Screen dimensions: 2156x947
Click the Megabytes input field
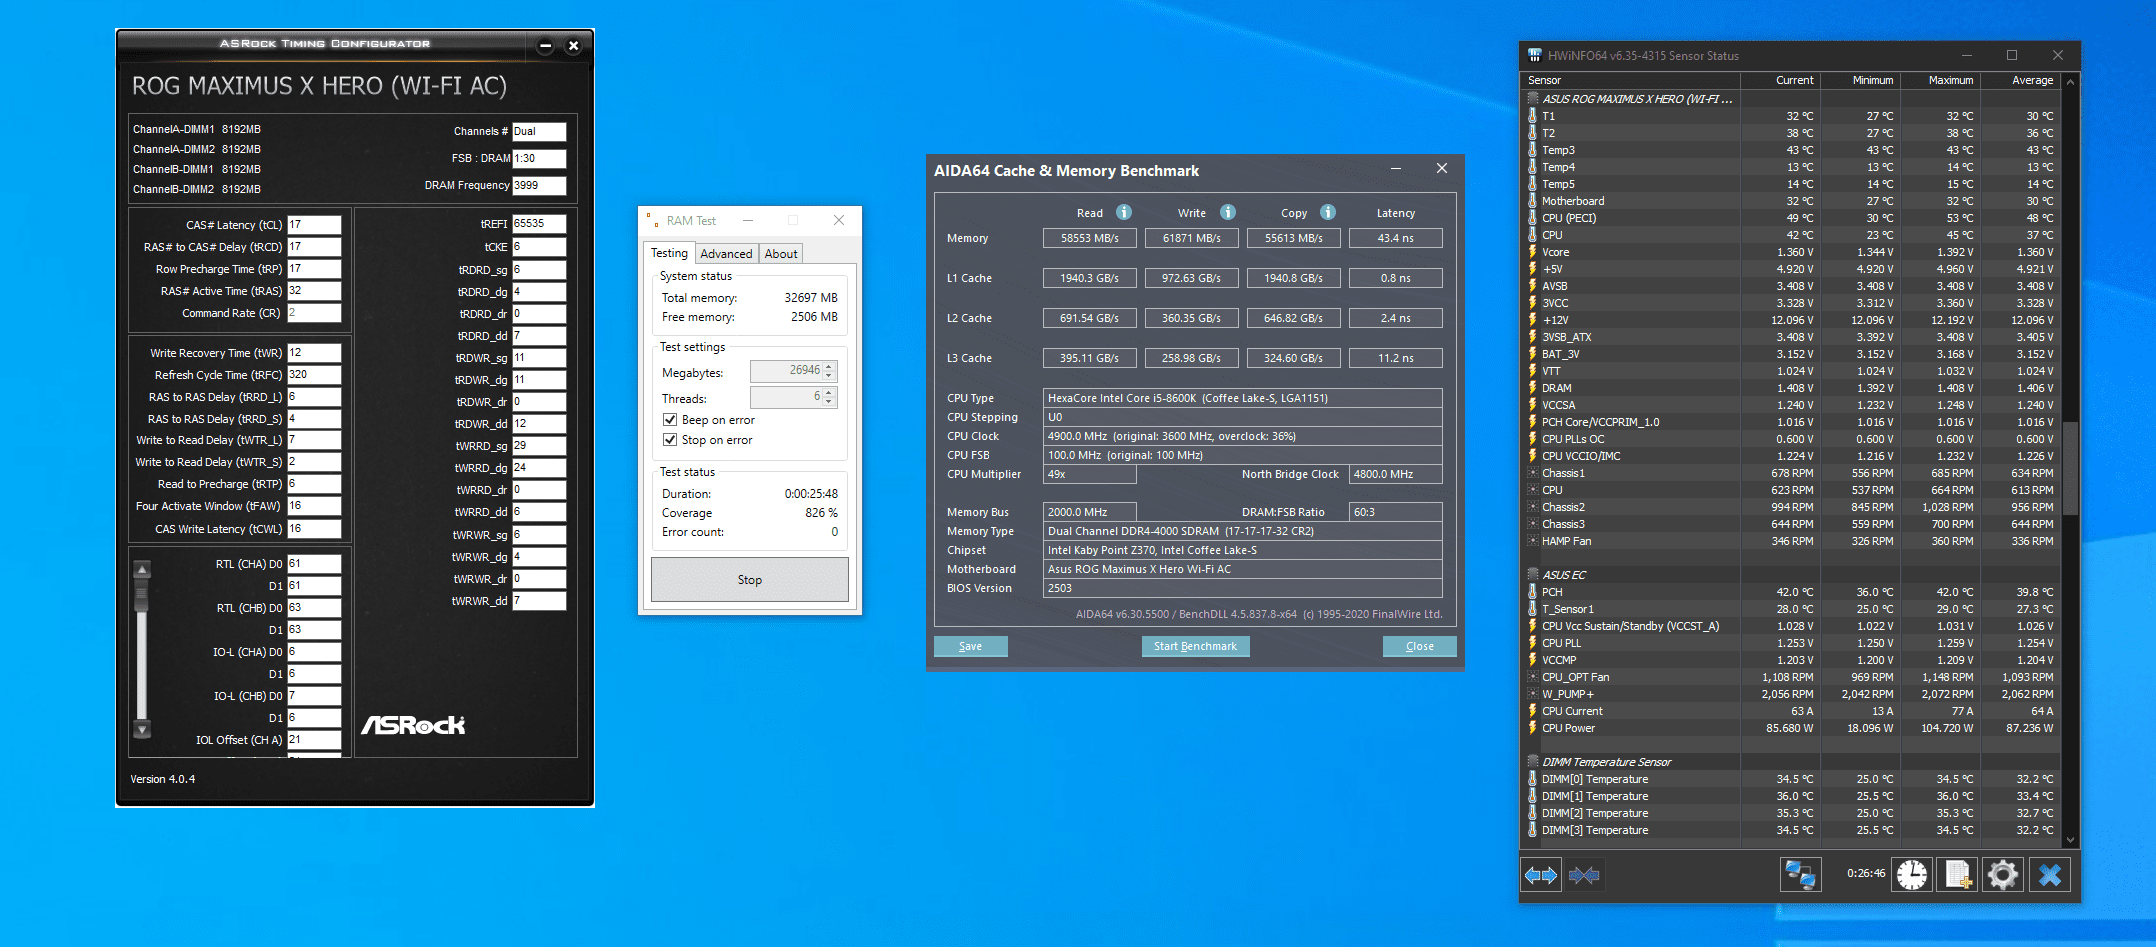(794, 371)
